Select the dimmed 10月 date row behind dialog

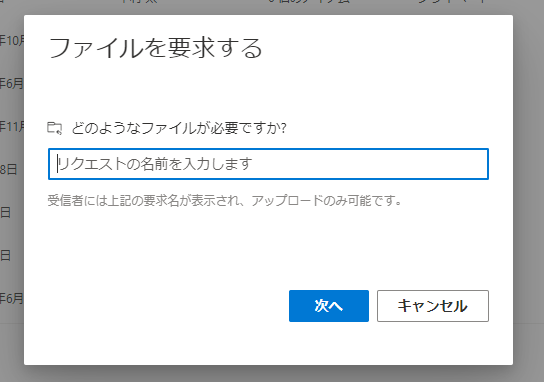(12, 41)
